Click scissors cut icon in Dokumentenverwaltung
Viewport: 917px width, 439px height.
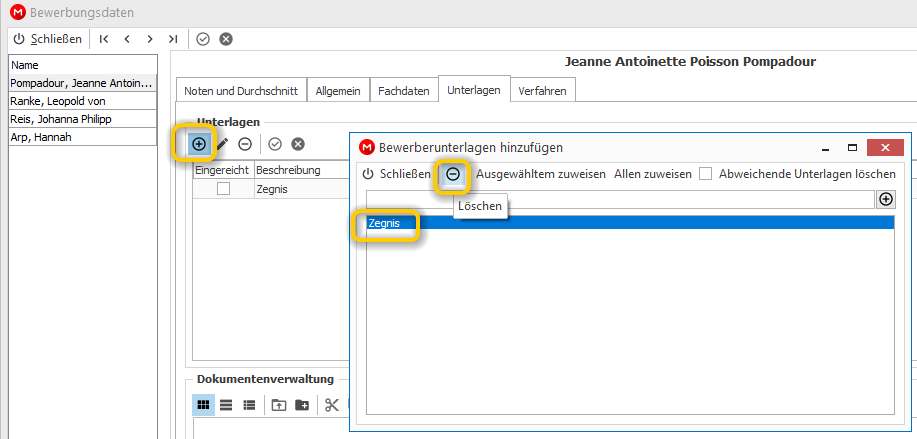coord(332,405)
